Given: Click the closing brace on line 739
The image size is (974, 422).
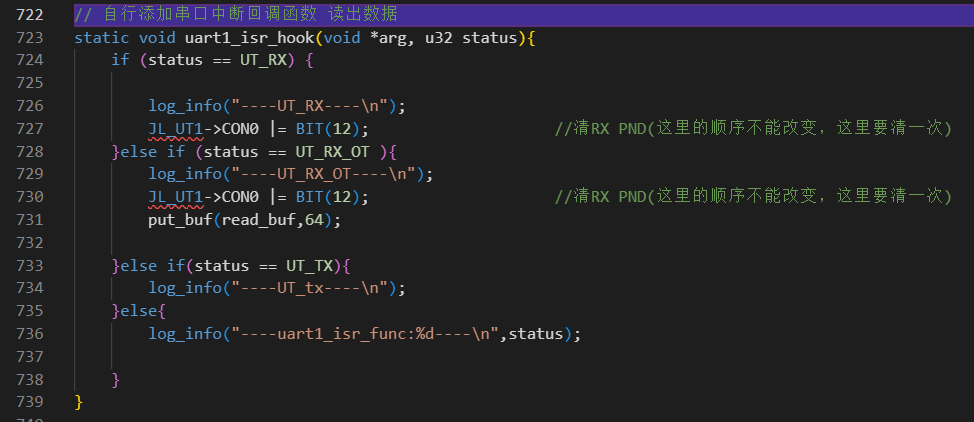Looking at the screenshot, I should coord(78,401).
